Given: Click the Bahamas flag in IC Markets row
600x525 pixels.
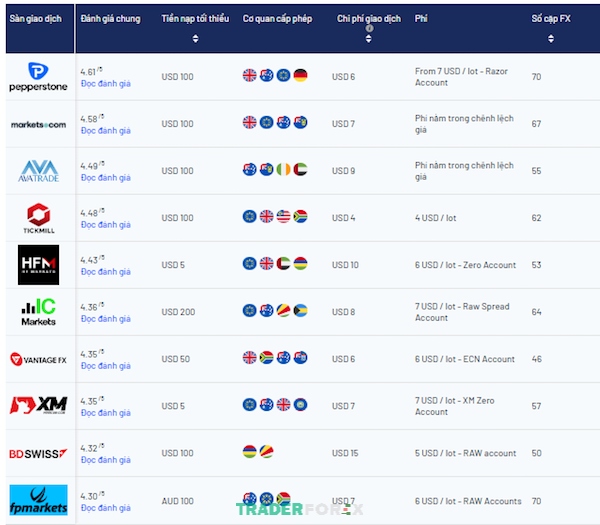Looking at the screenshot, I should click(300, 310).
